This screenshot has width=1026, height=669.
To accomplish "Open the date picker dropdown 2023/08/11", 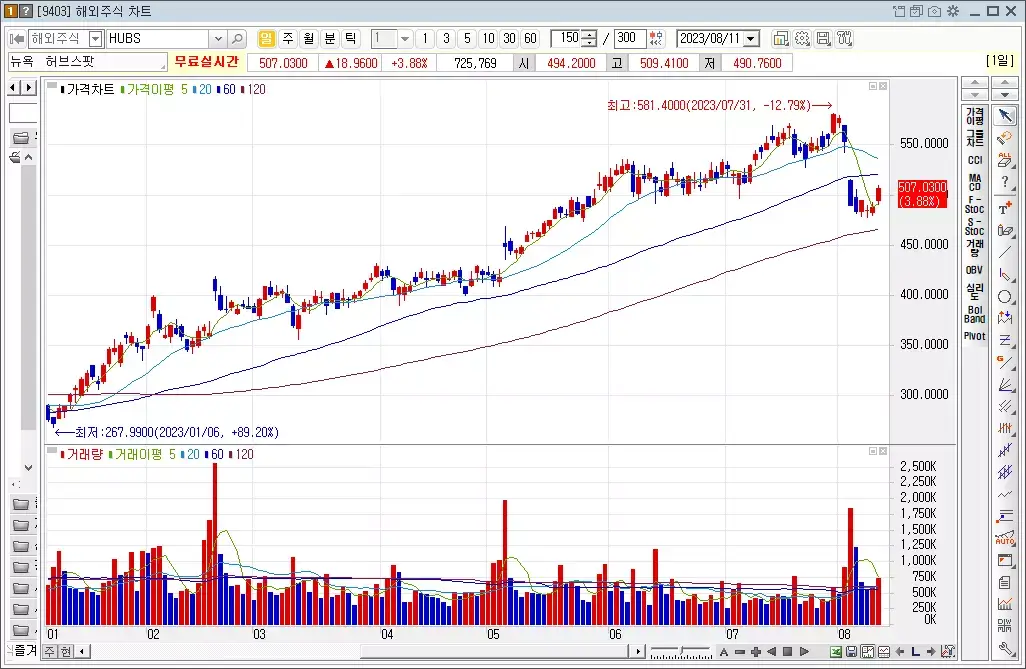I will pos(751,39).
